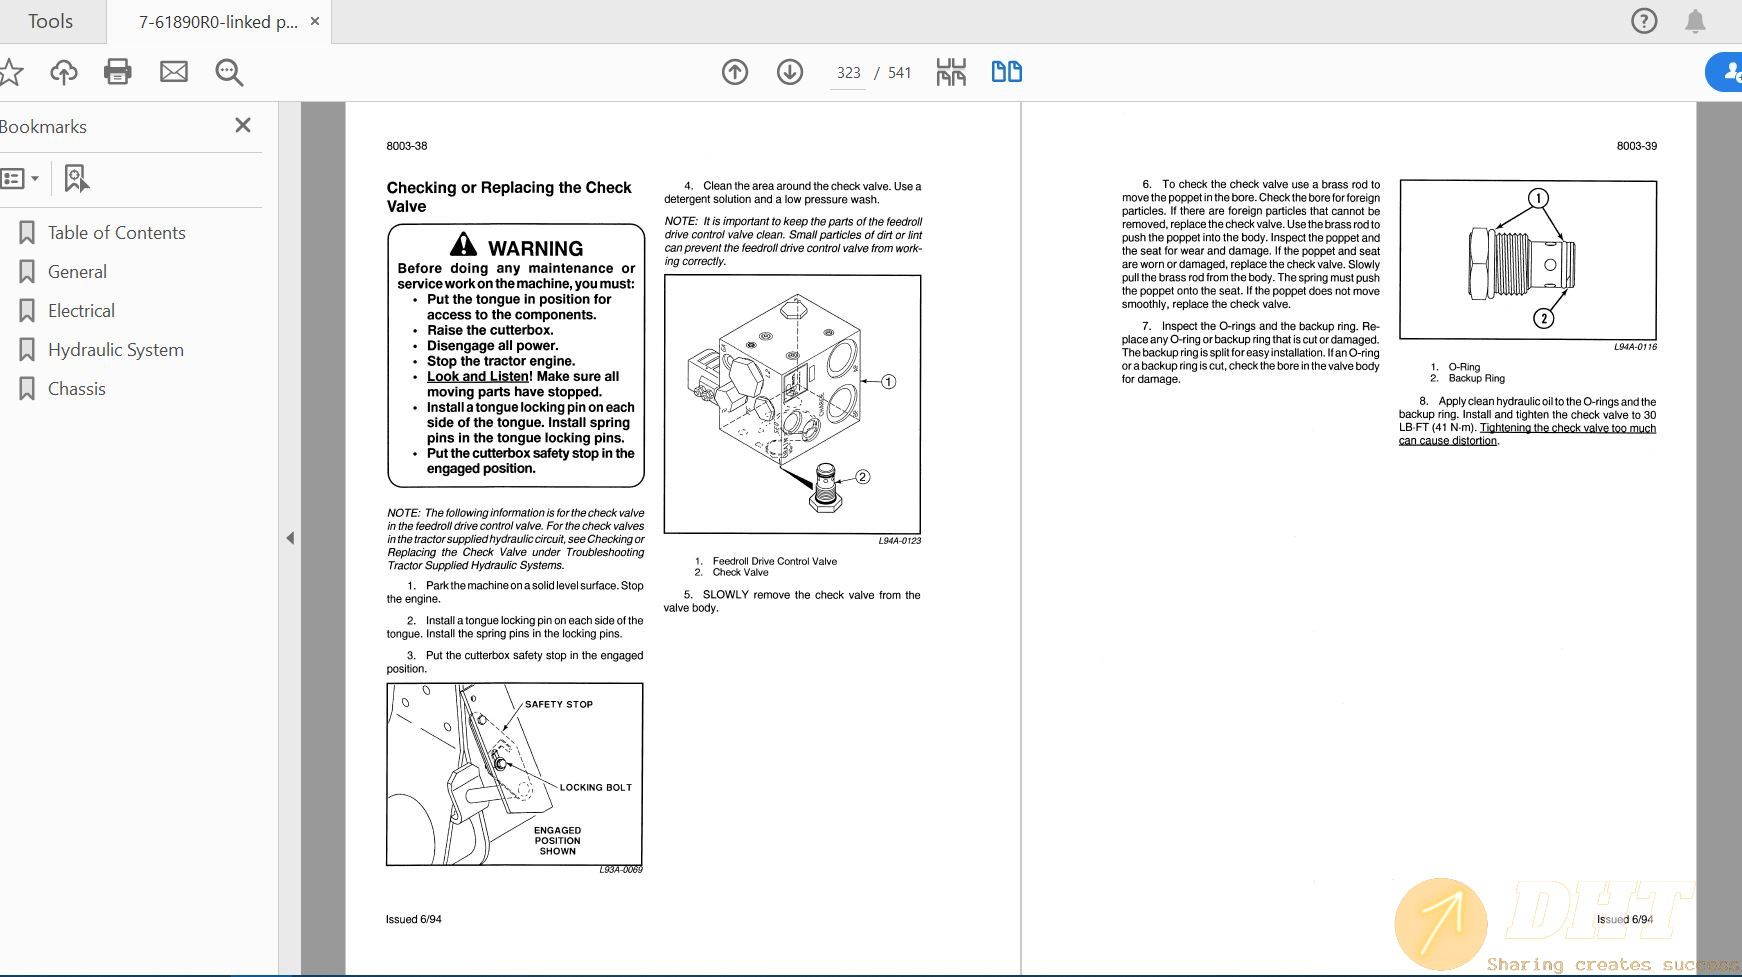
Task: Select the 7-61890R0-linked document tab
Action: tap(213, 20)
